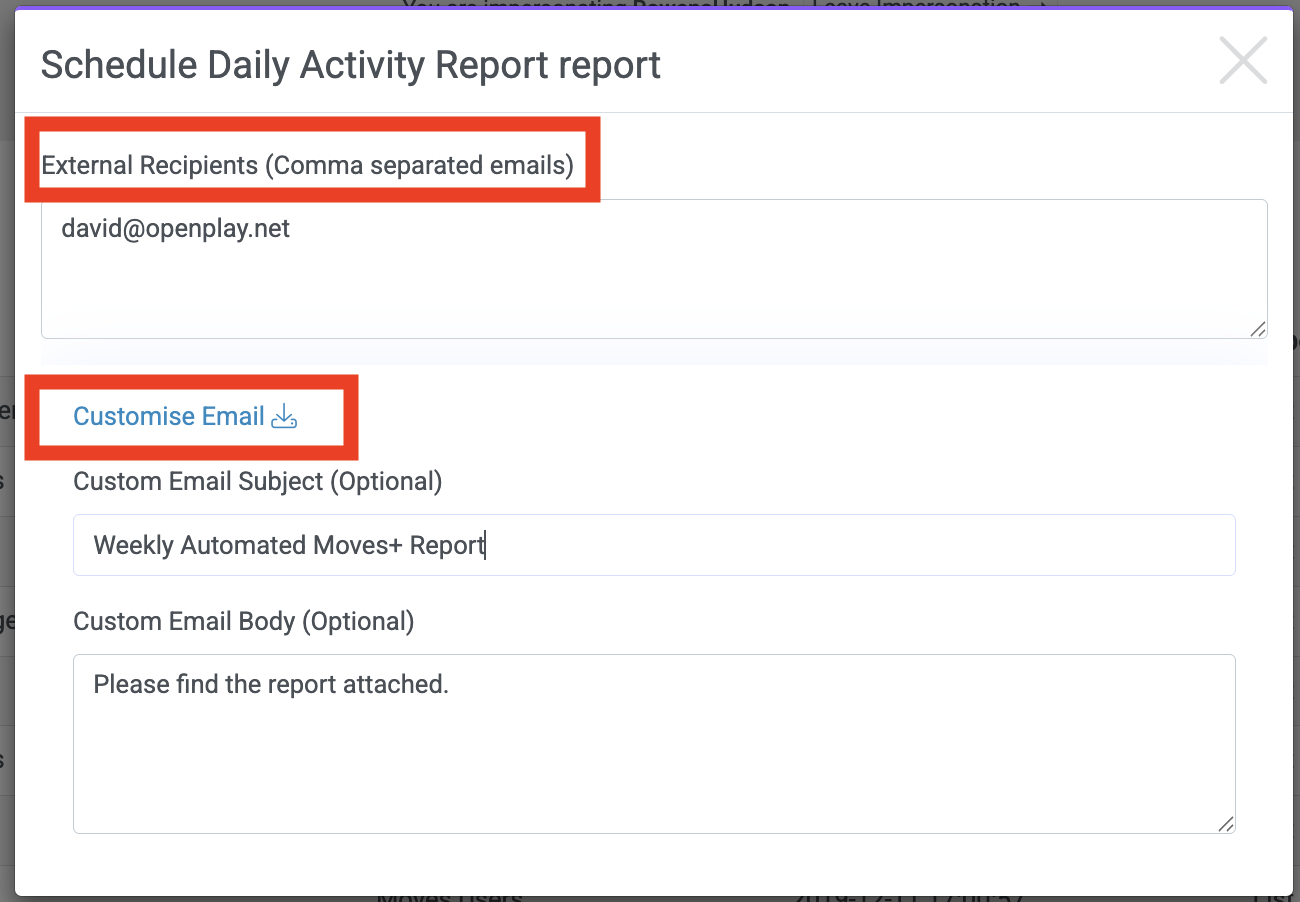Click the External Recipients textarea resize handle

point(1258,329)
